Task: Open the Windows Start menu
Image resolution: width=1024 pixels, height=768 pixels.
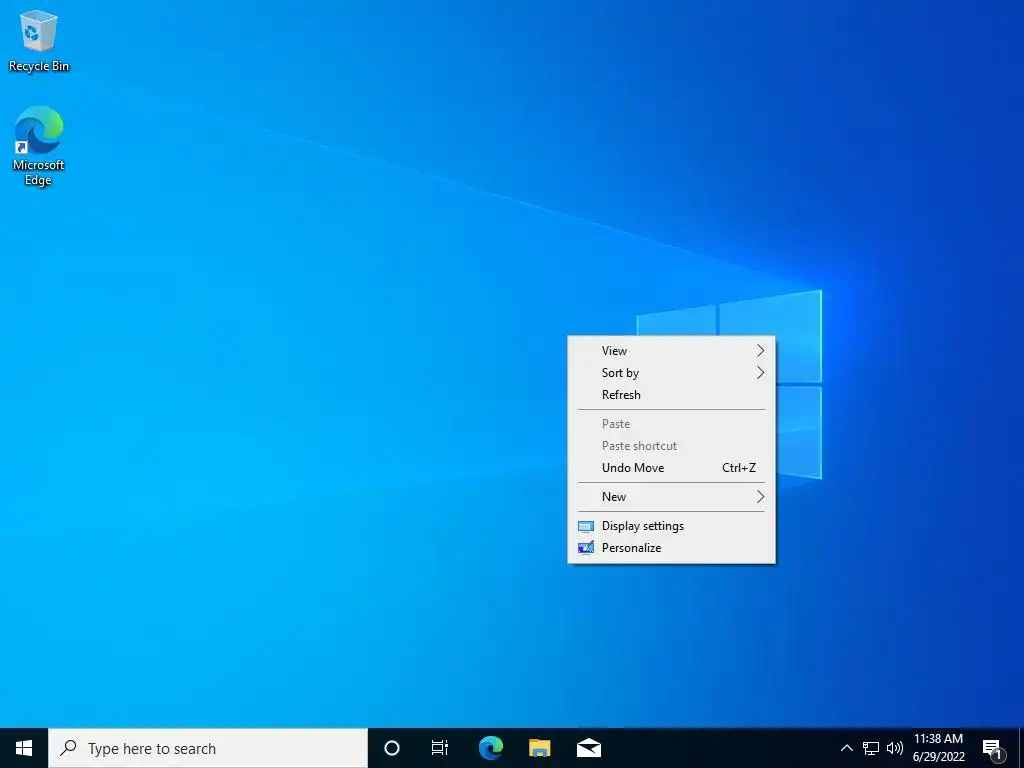Action: (x=24, y=748)
